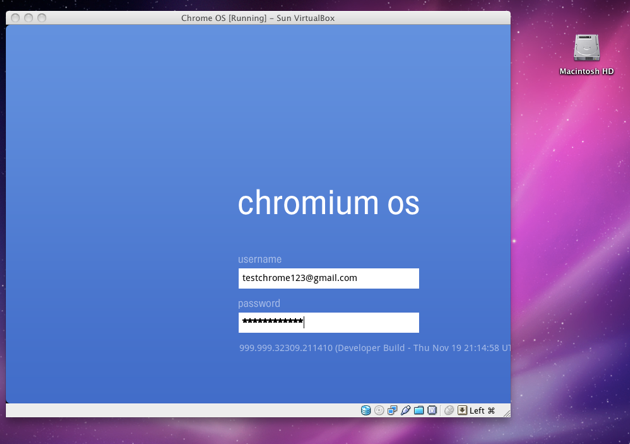The image size is (630, 444).
Task: Select the Macintosh HD desktop drive icon
Action: coord(587,47)
